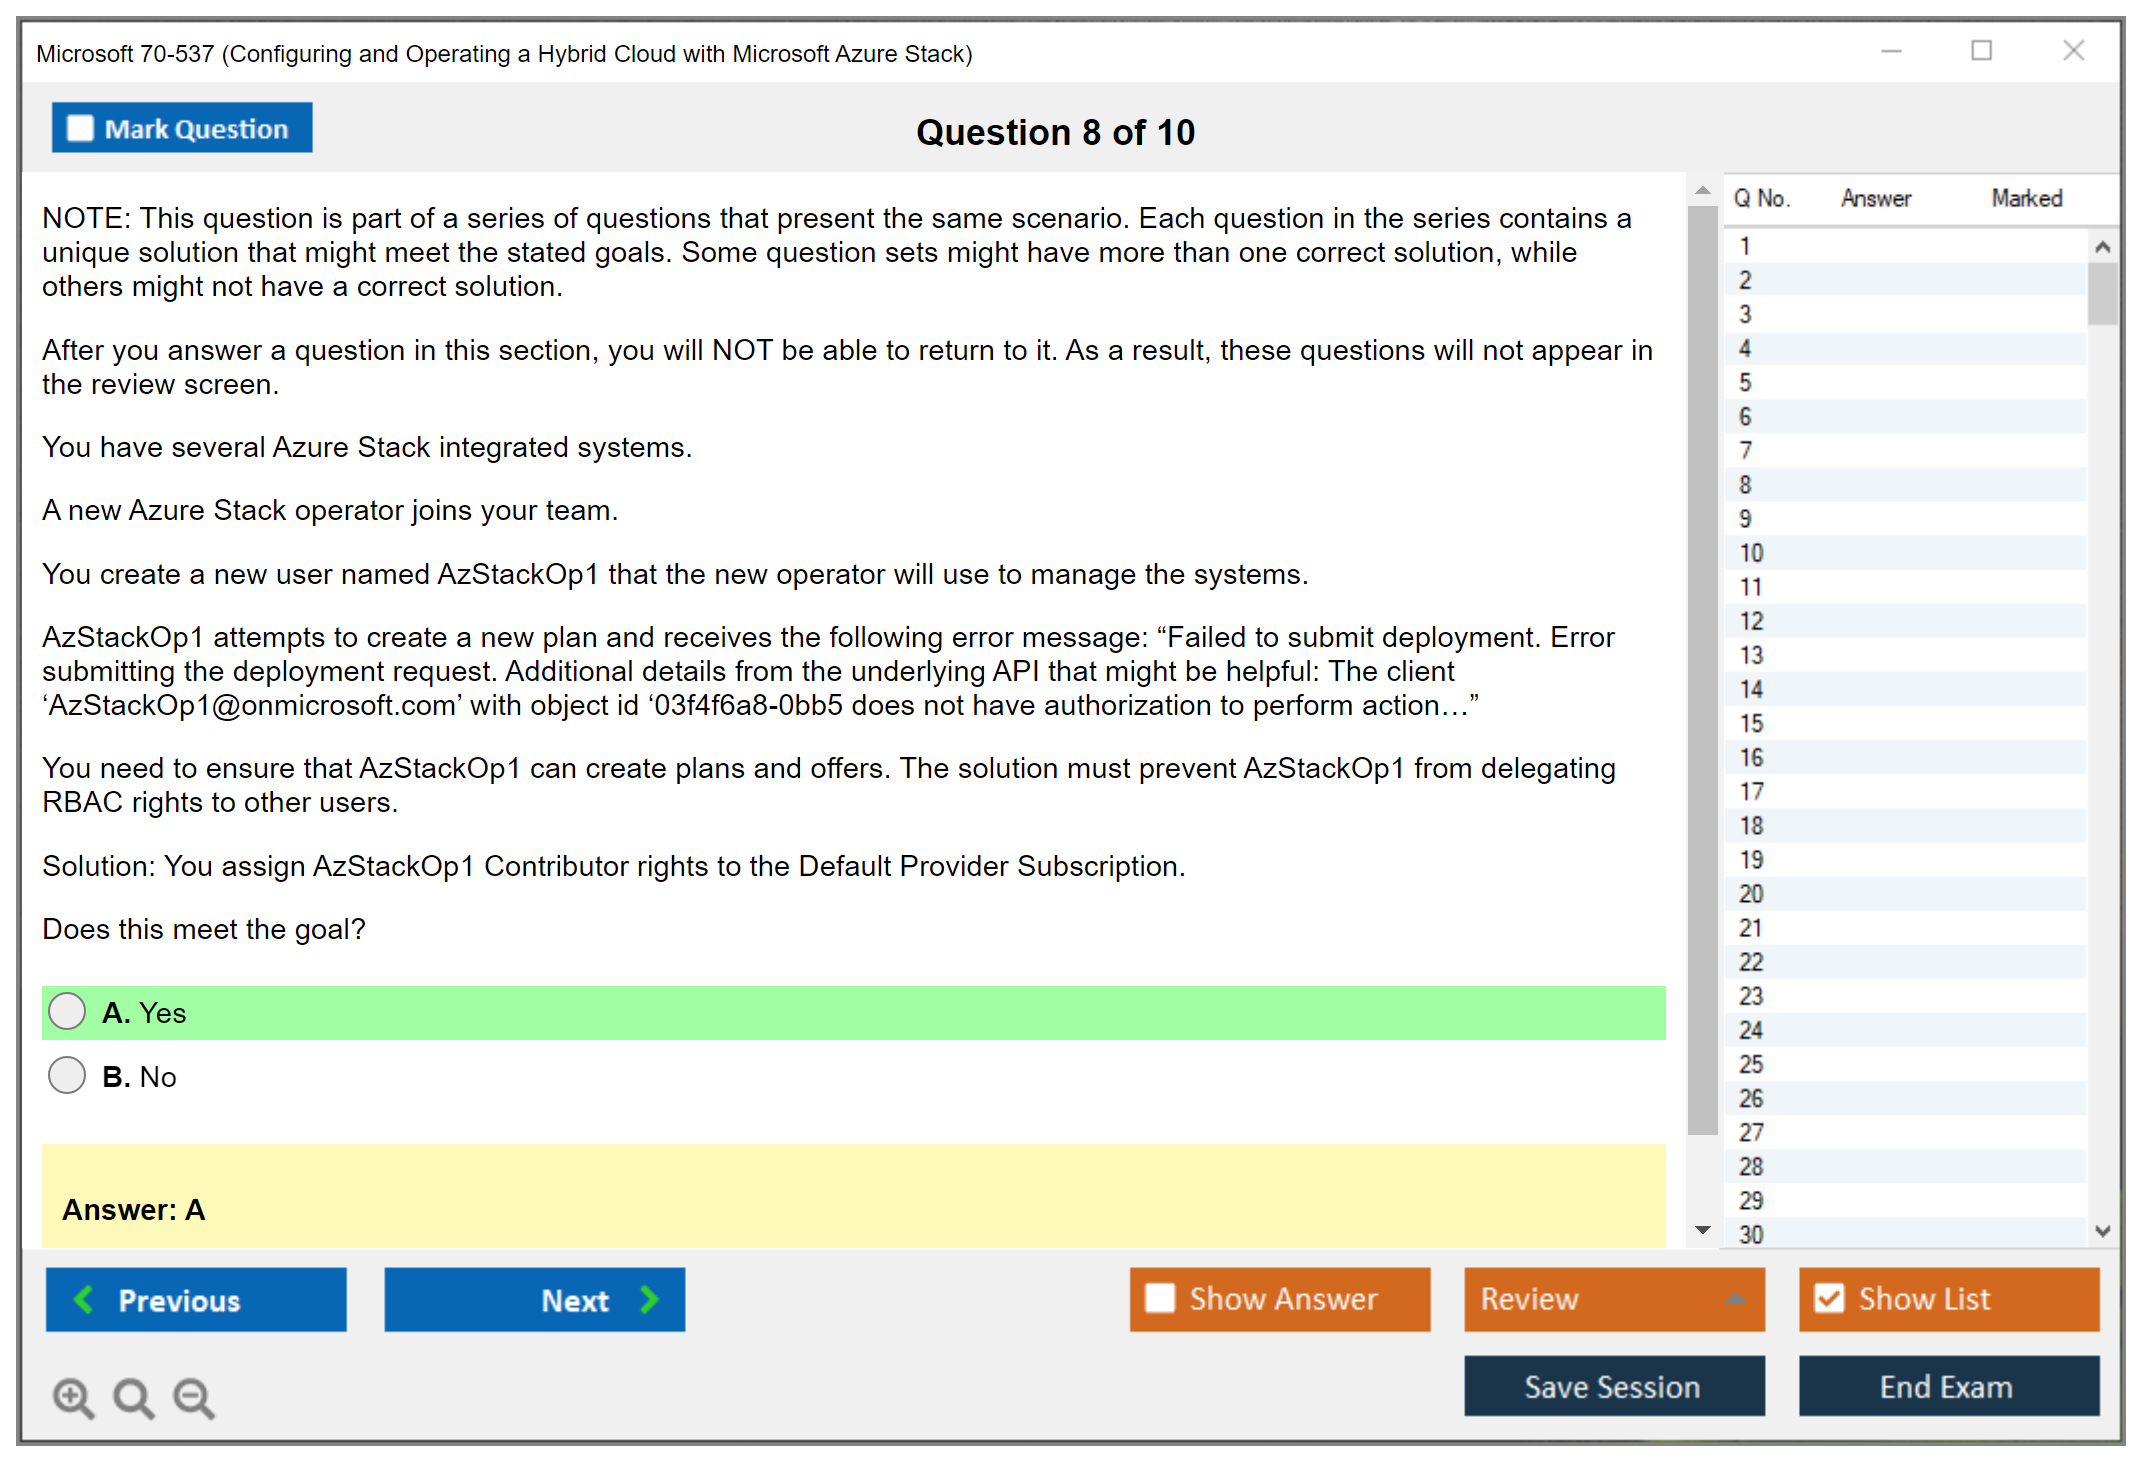
Task: Jump to question 15 in list
Action: (x=1752, y=723)
